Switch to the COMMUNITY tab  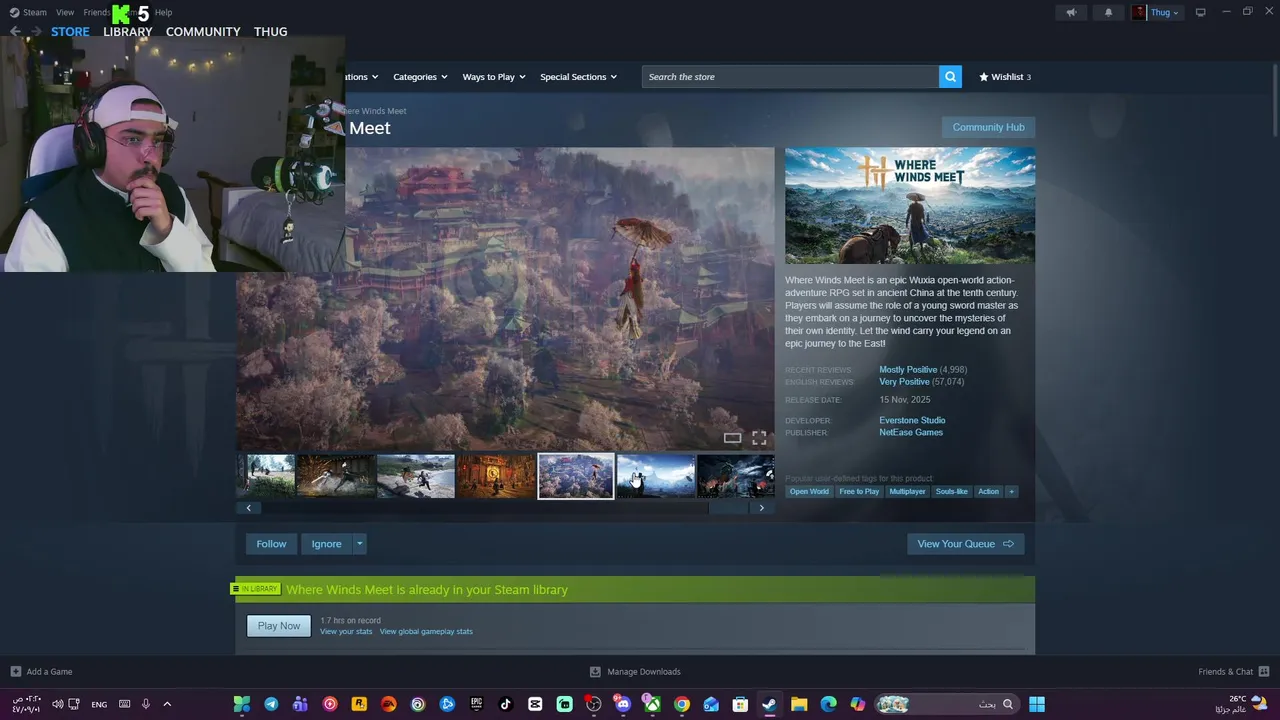(203, 32)
